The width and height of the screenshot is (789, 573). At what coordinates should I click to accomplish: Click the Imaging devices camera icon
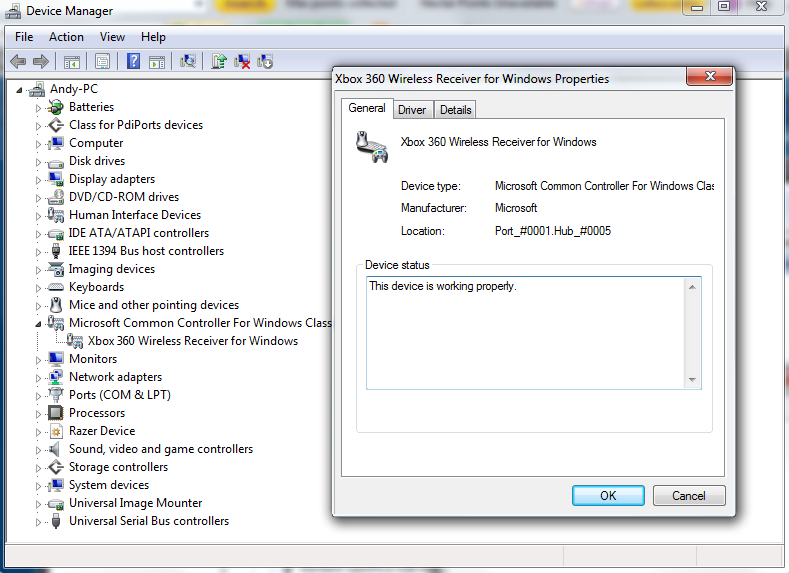56,269
